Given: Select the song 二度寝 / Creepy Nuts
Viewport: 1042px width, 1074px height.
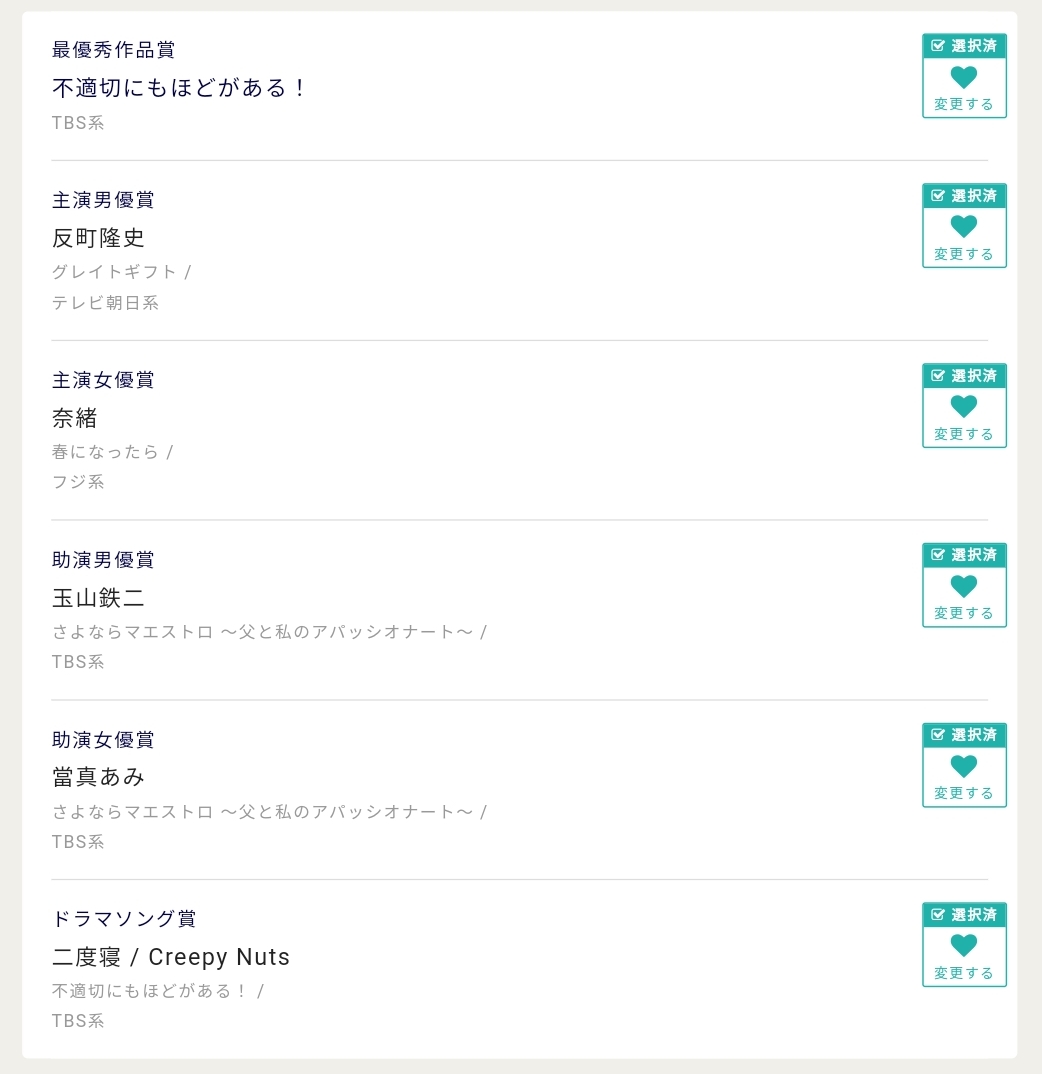Looking at the screenshot, I should pos(171,957).
